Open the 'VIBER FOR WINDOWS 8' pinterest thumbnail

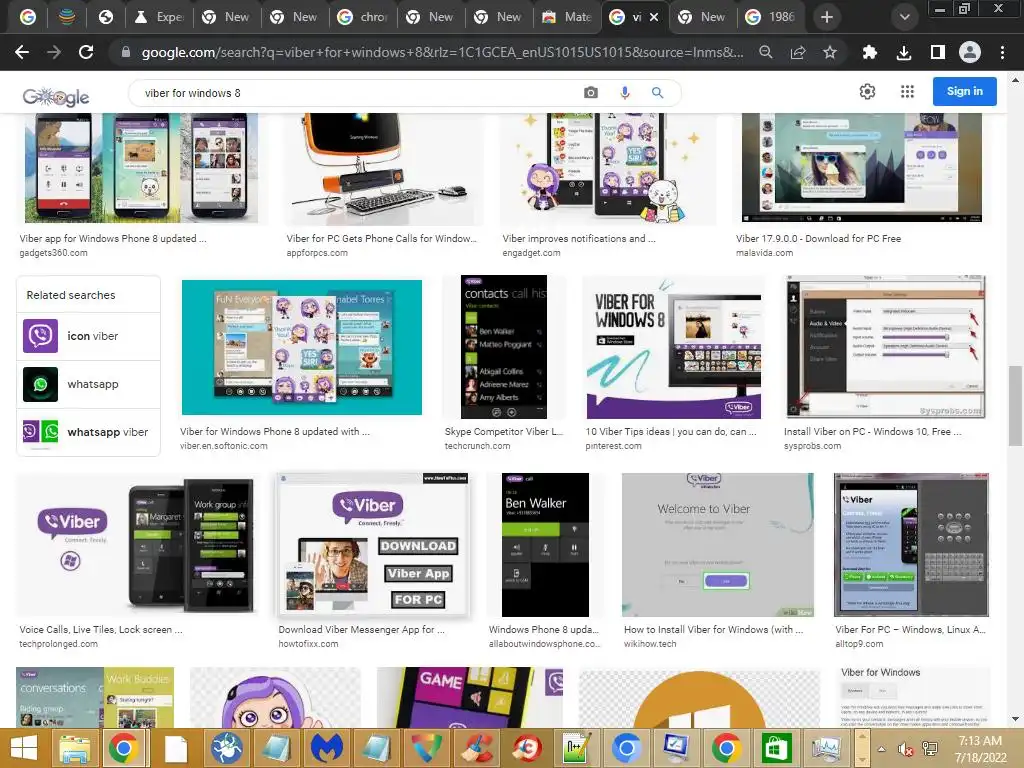click(x=673, y=347)
